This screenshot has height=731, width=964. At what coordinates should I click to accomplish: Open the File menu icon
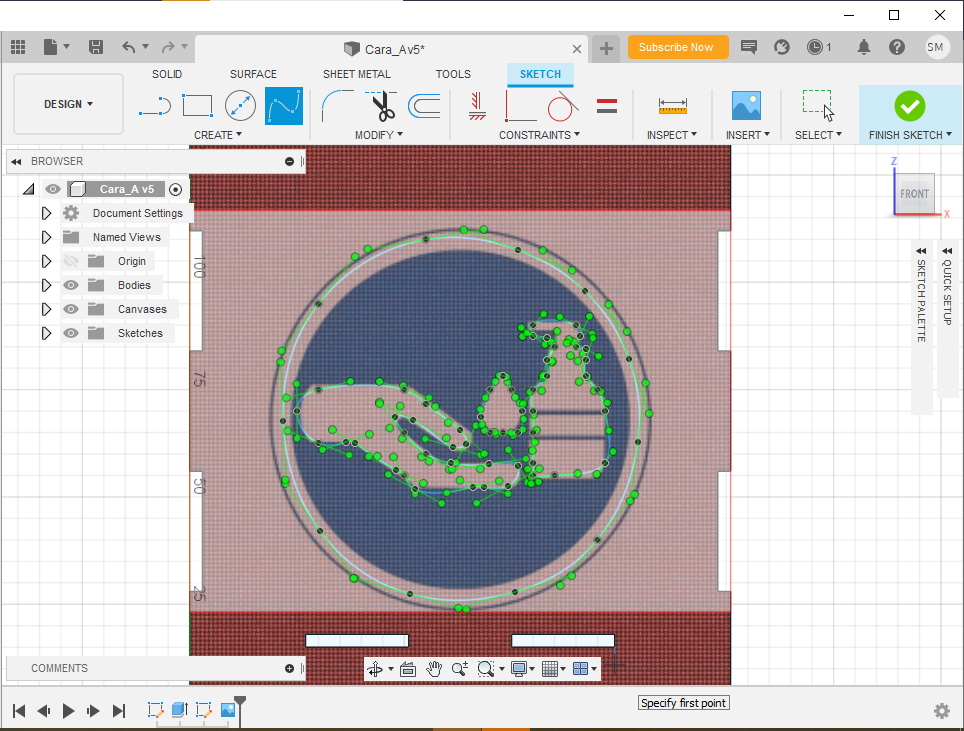click(50, 47)
